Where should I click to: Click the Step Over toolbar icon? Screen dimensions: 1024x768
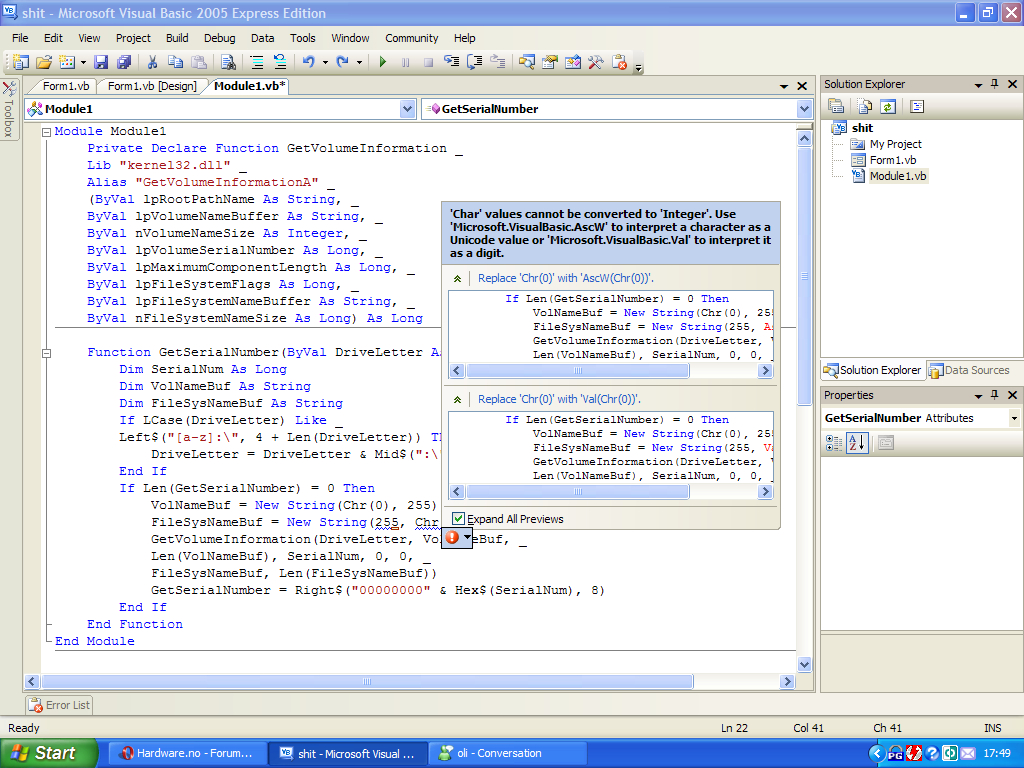coord(475,62)
